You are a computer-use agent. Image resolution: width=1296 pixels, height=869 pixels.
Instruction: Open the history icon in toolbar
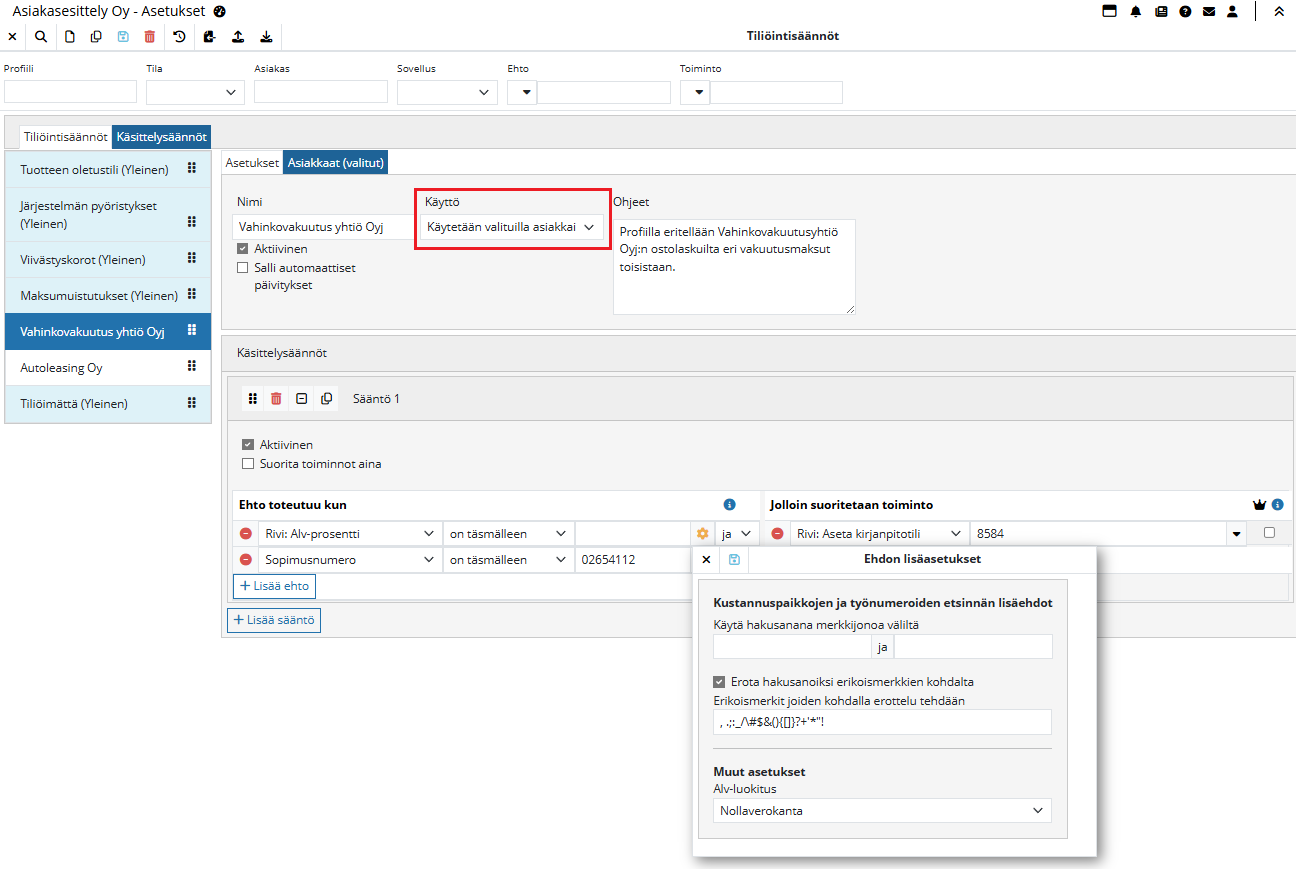point(179,37)
